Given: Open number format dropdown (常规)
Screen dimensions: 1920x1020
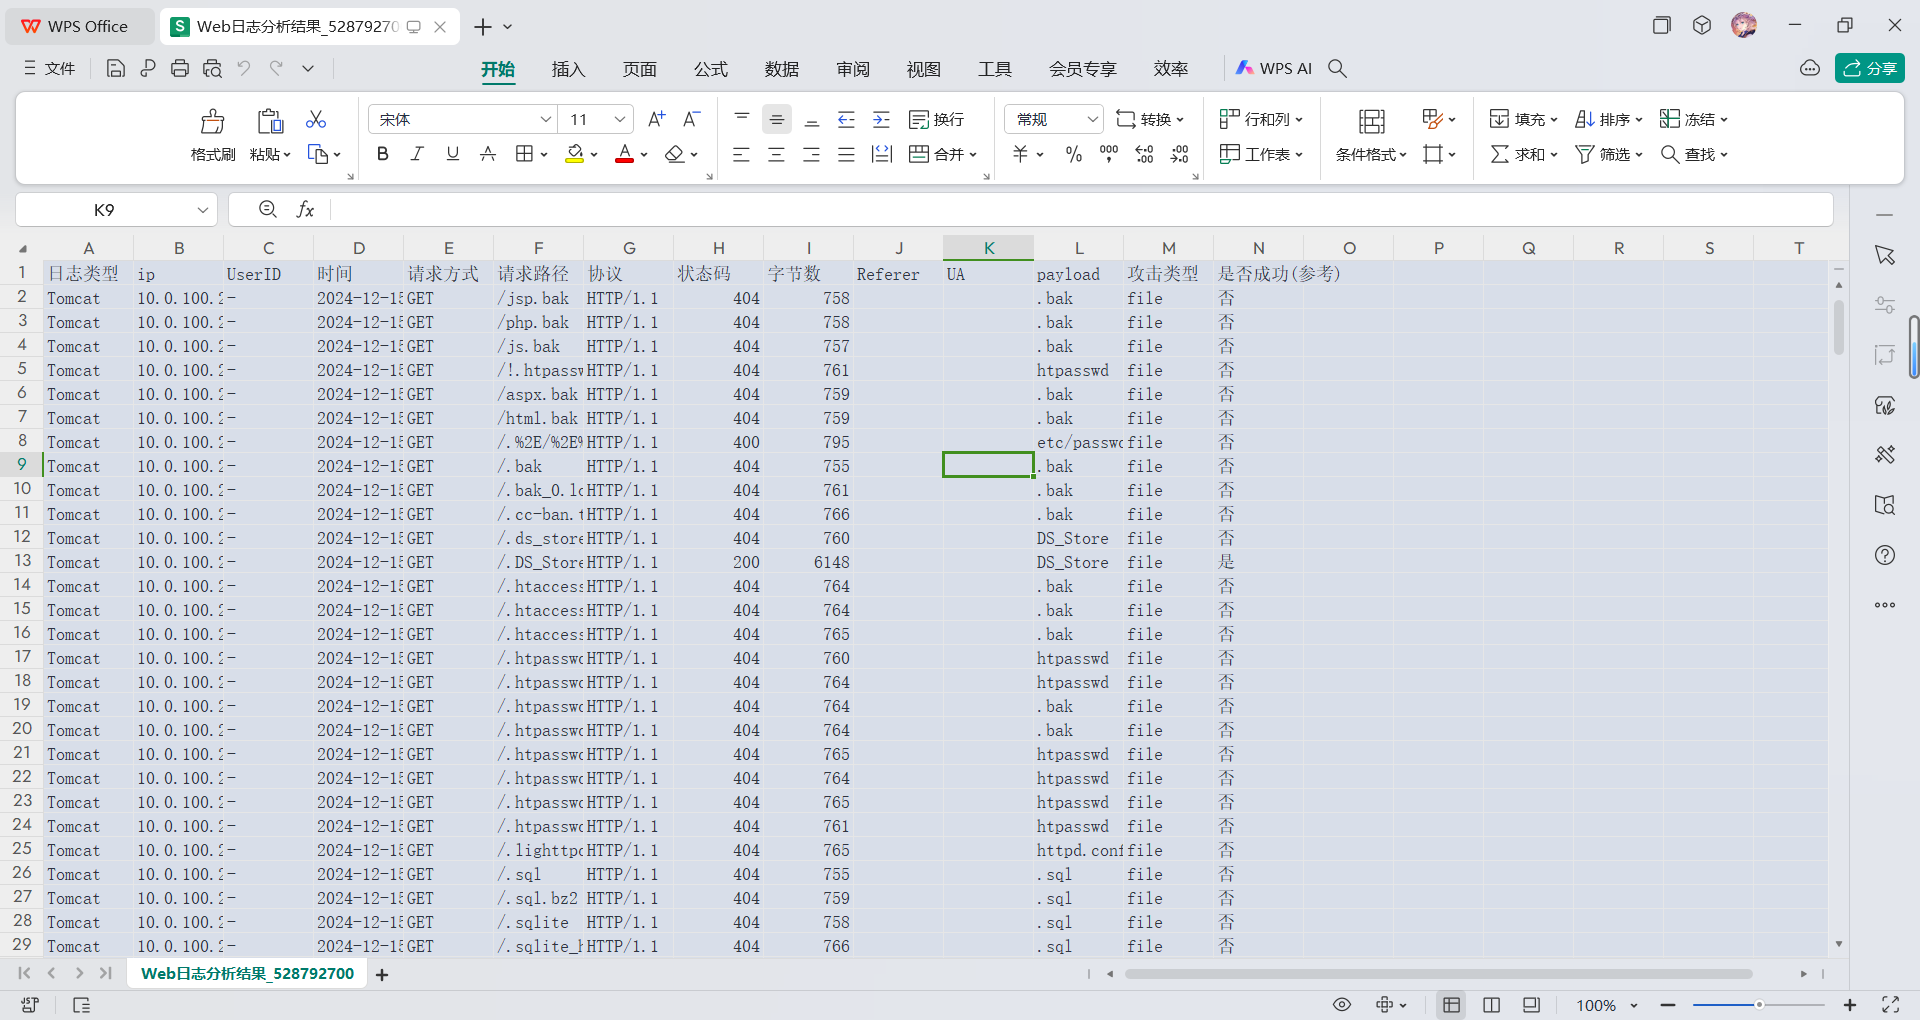Looking at the screenshot, I should click(x=1093, y=119).
